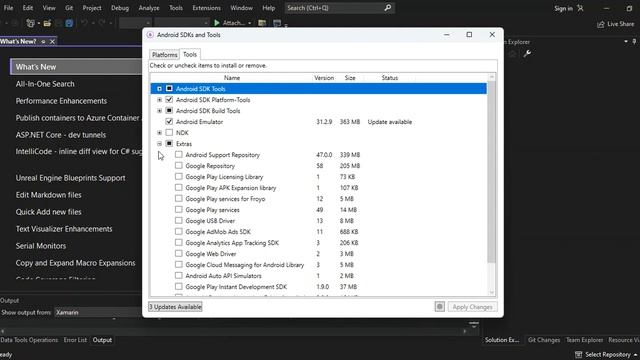This screenshot has height=360, width=640.
Task: Open All-In-One Search in What's New
Action: [45, 84]
